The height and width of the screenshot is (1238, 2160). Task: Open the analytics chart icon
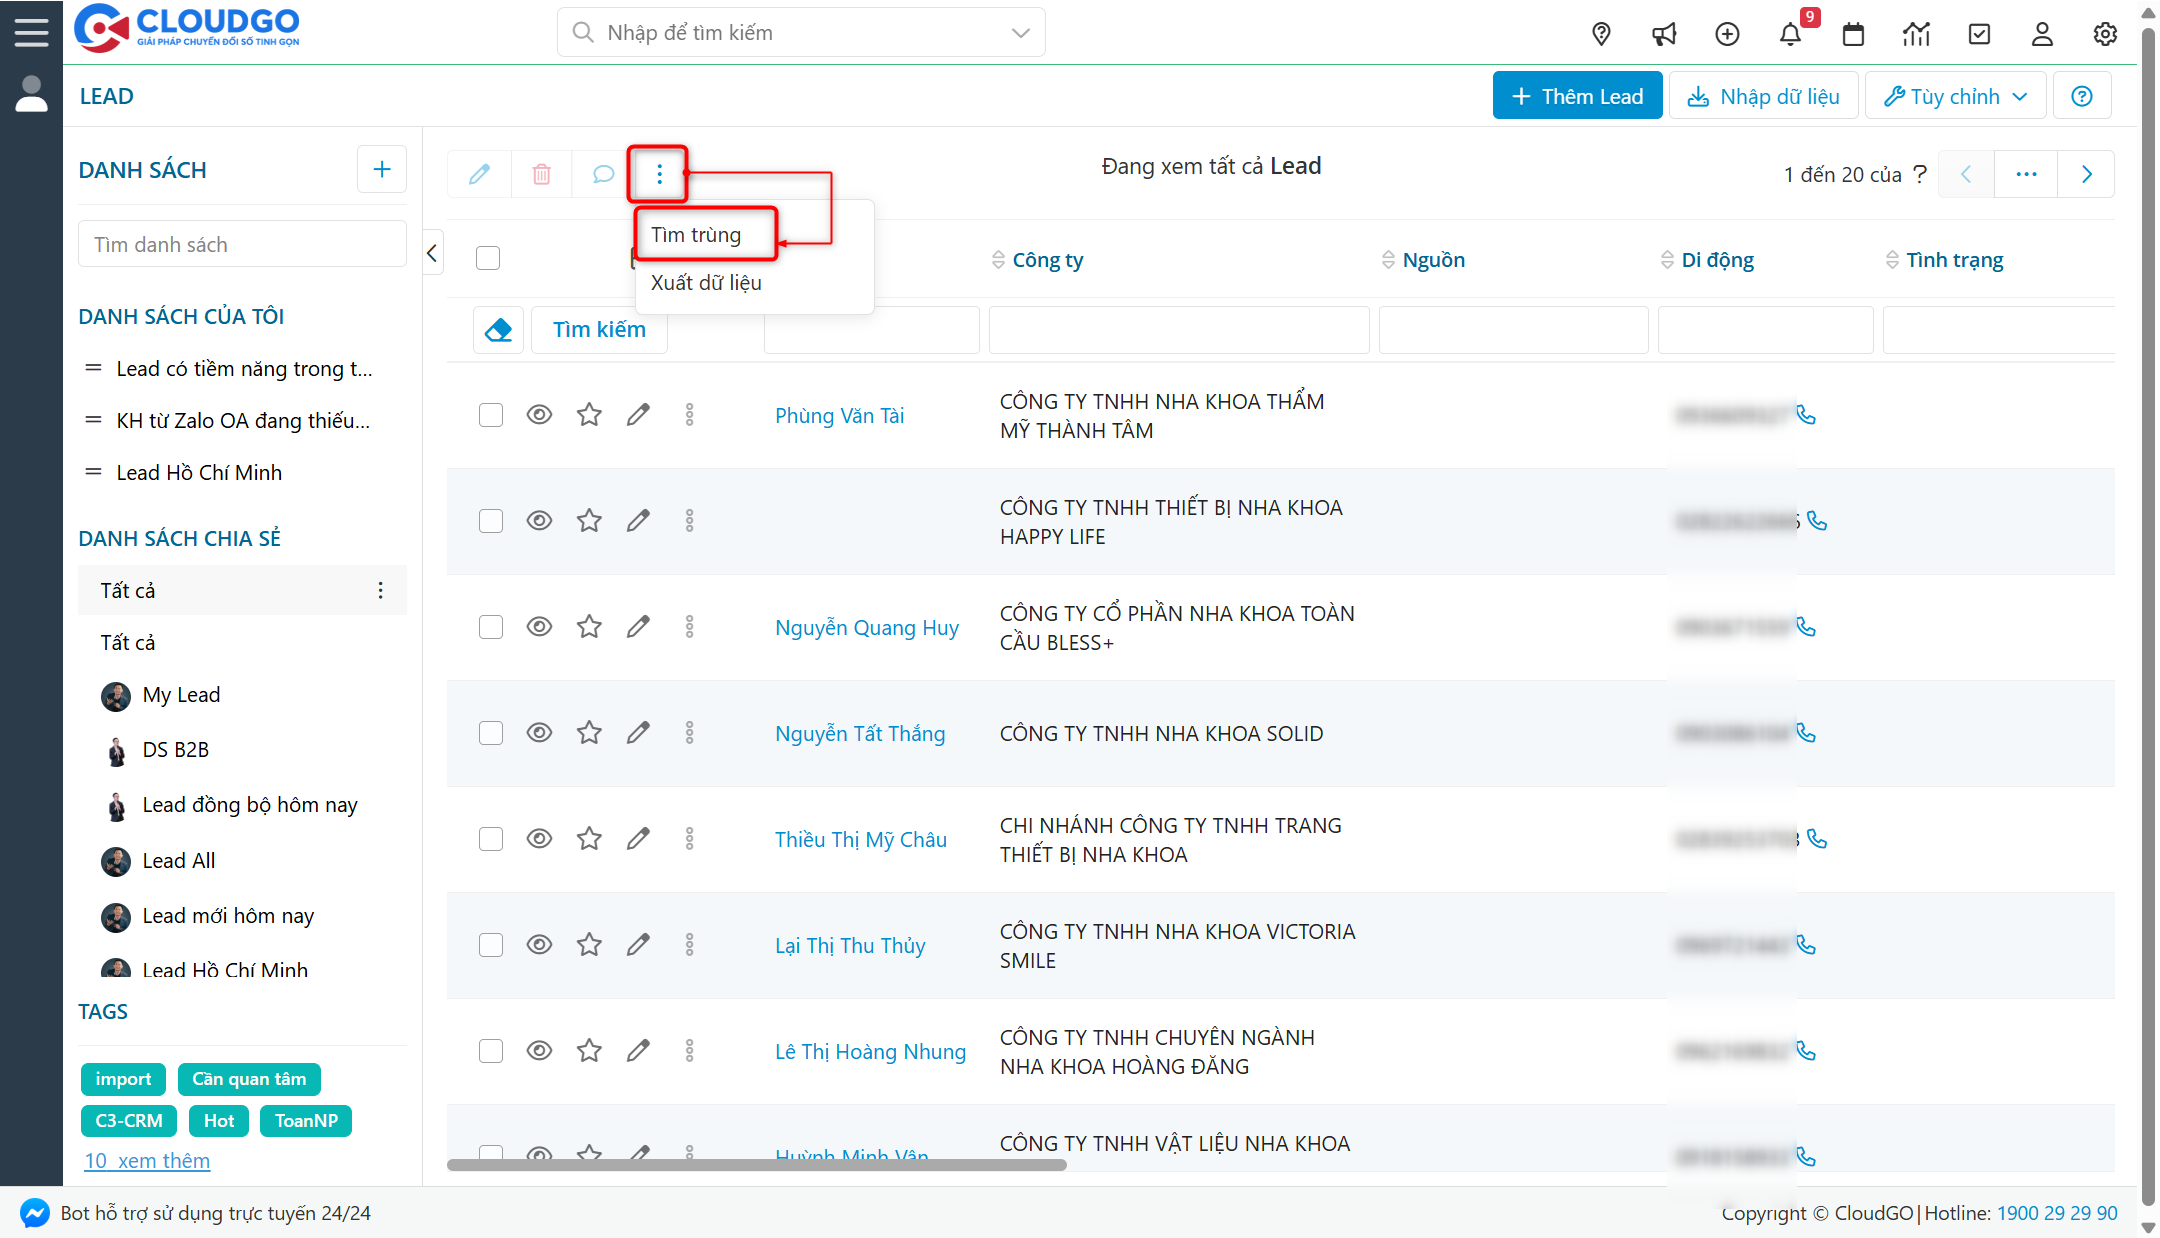tap(1916, 34)
